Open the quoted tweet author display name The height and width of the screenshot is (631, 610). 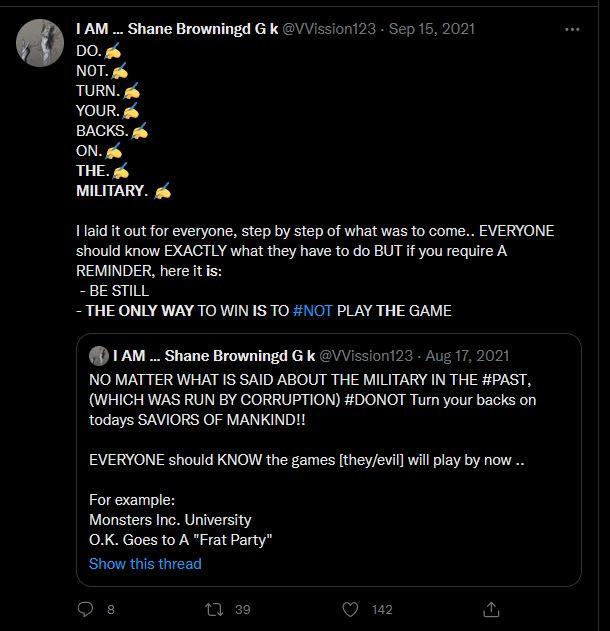click(x=214, y=355)
